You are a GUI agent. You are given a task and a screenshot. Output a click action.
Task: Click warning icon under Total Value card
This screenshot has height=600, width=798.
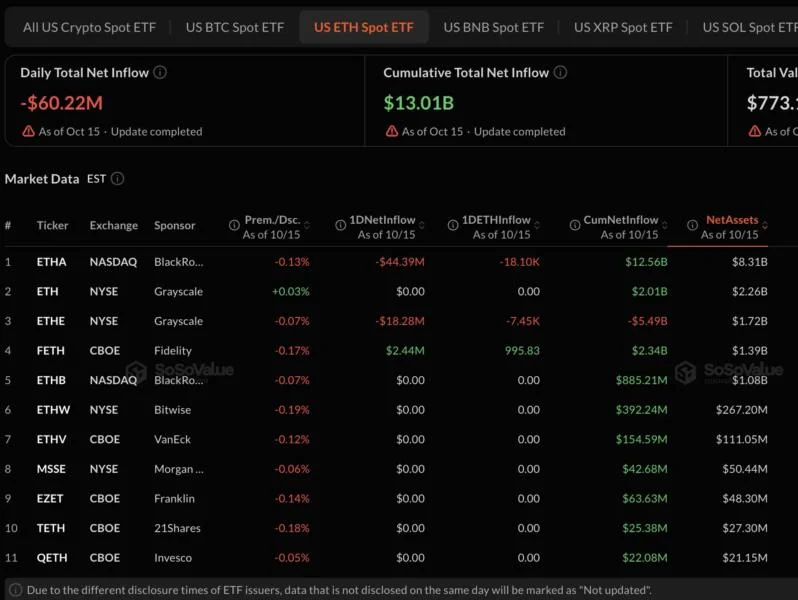(x=755, y=131)
